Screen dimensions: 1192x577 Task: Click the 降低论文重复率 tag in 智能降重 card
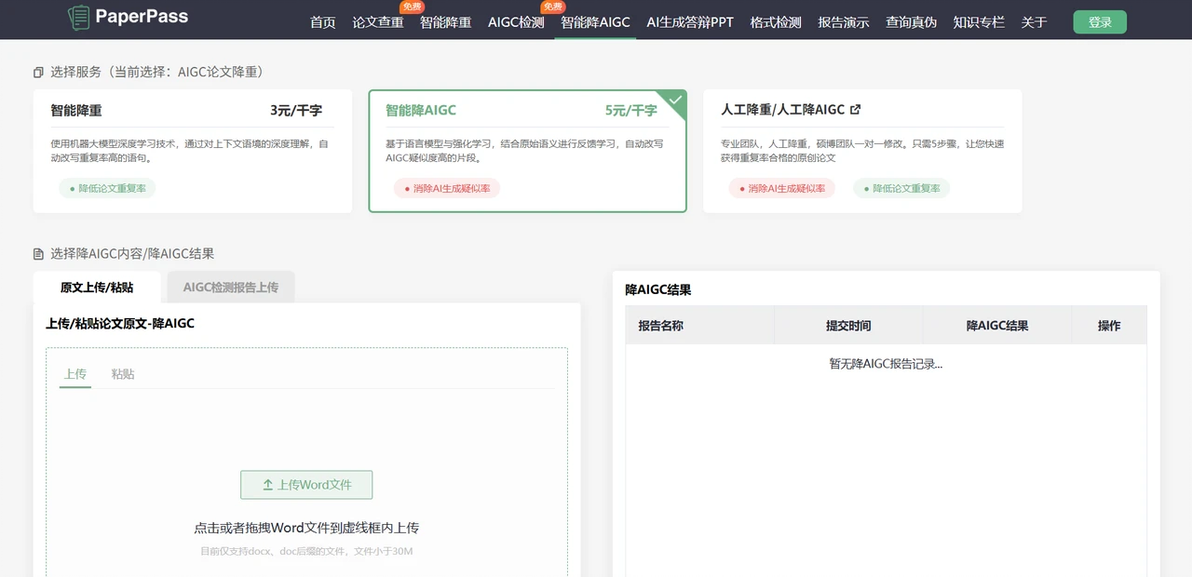click(x=107, y=188)
